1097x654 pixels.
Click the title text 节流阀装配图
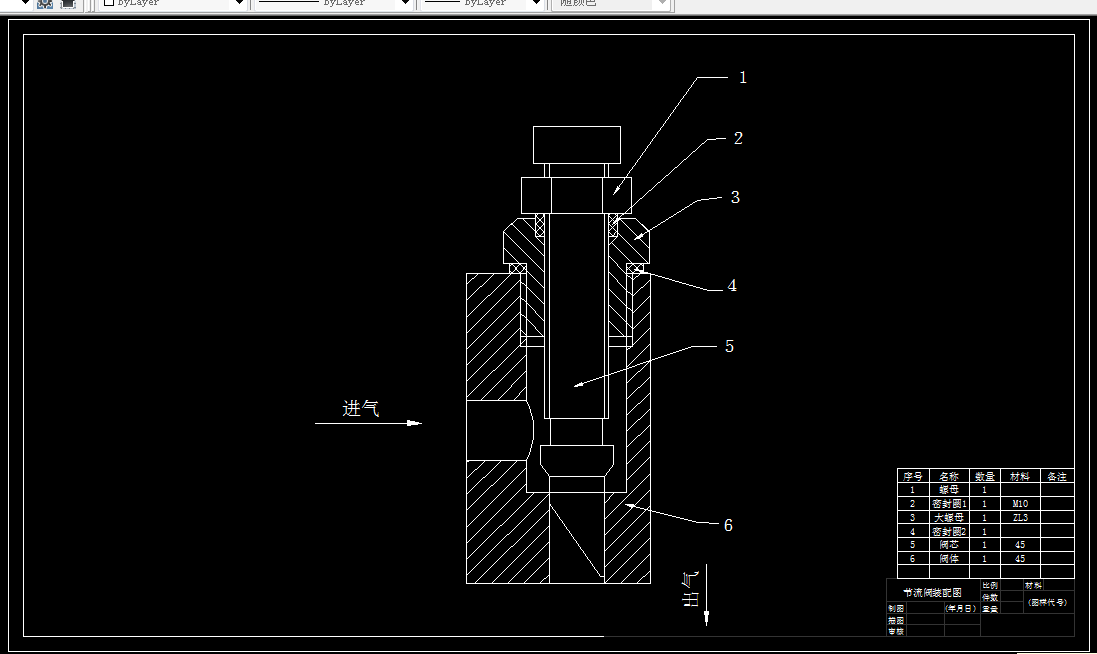933,592
